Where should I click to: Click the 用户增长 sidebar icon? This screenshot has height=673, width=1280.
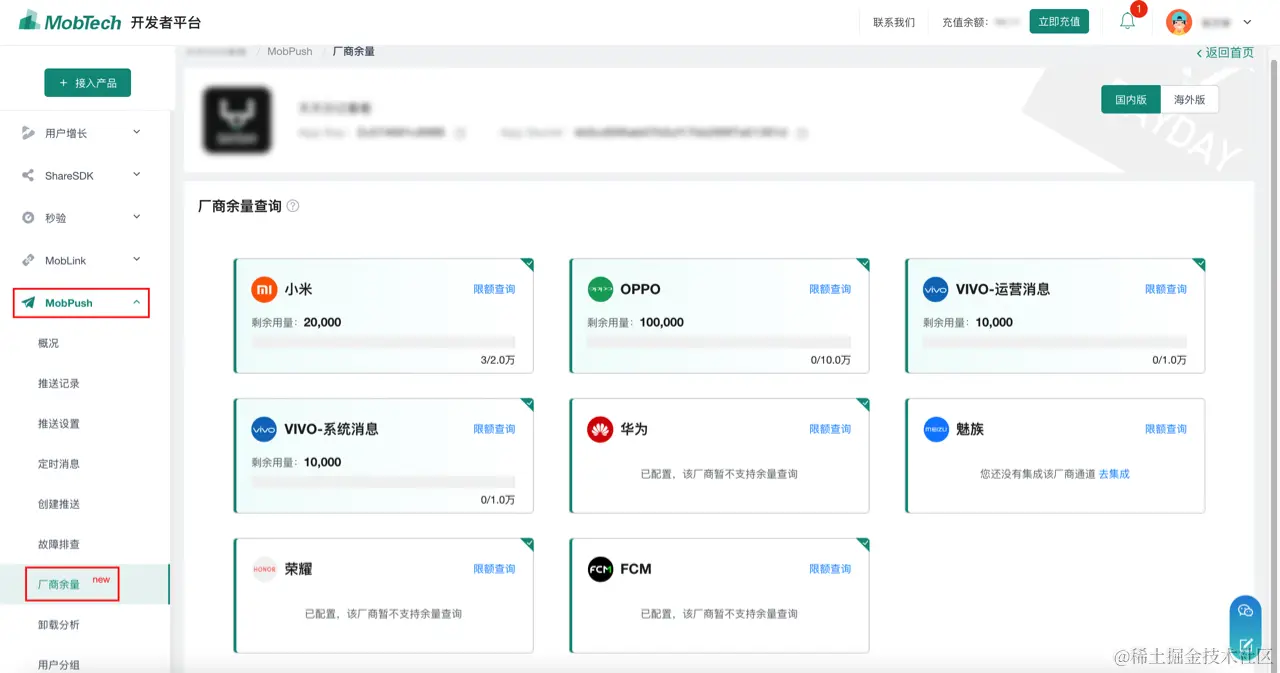28,133
